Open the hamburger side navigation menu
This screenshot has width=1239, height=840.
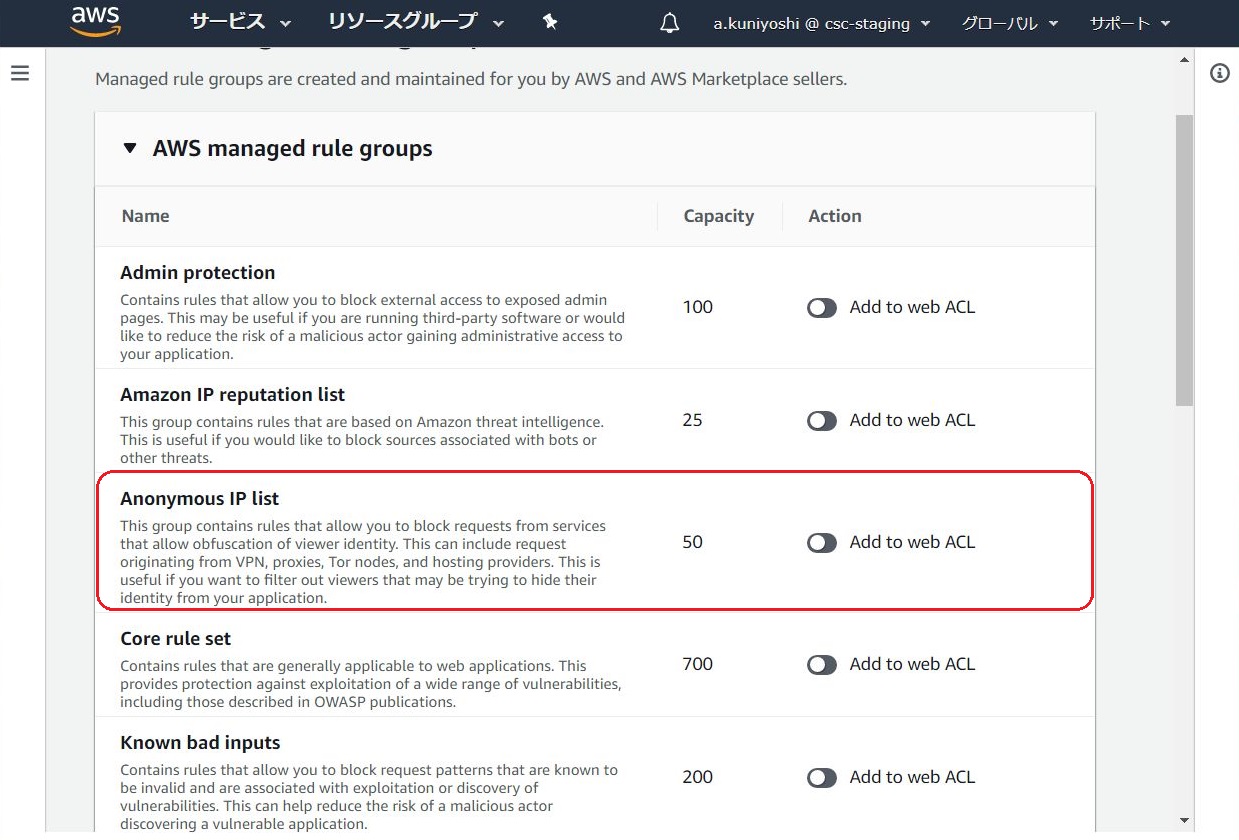pos(20,73)
